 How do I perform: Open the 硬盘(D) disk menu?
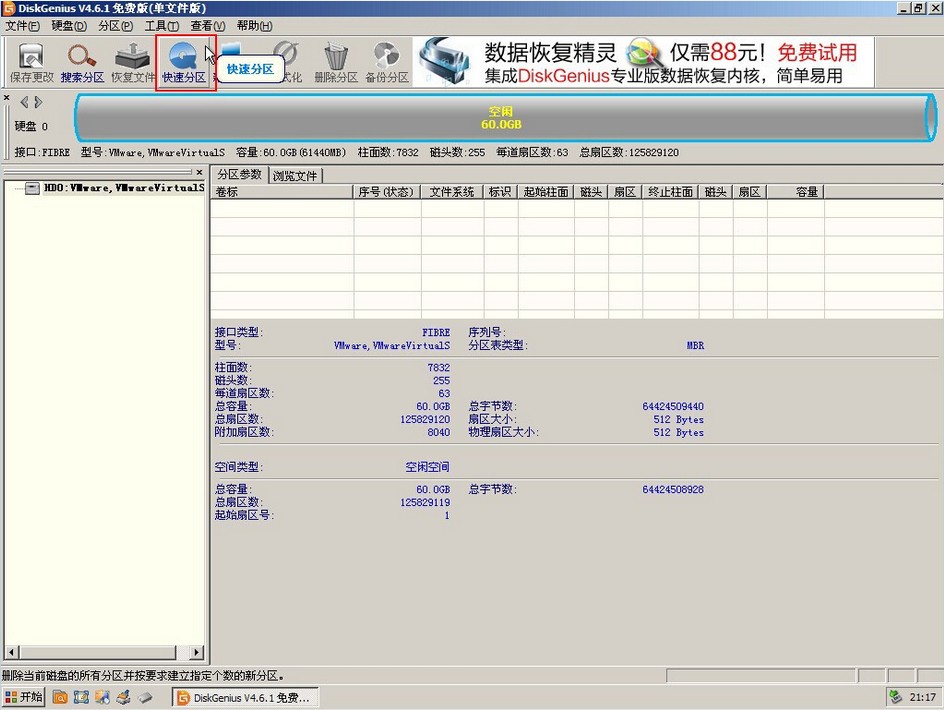point(66,26)
